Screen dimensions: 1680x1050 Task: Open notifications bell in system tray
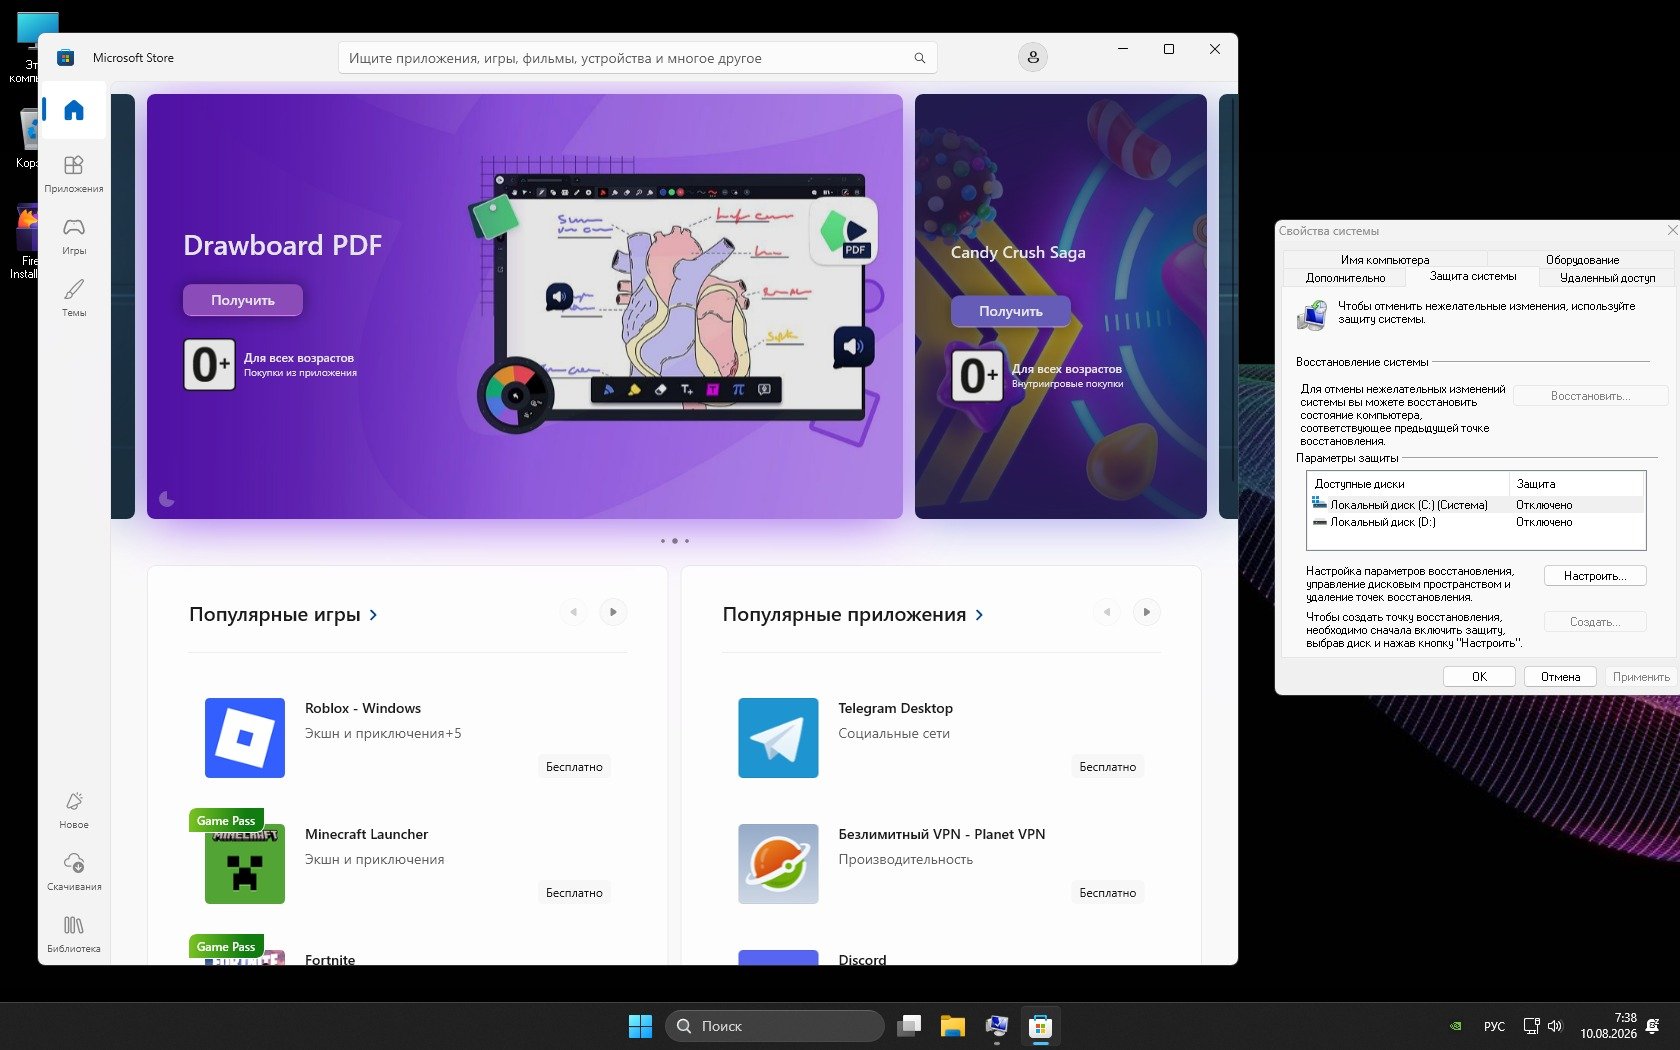[x=1653, y=1026]
